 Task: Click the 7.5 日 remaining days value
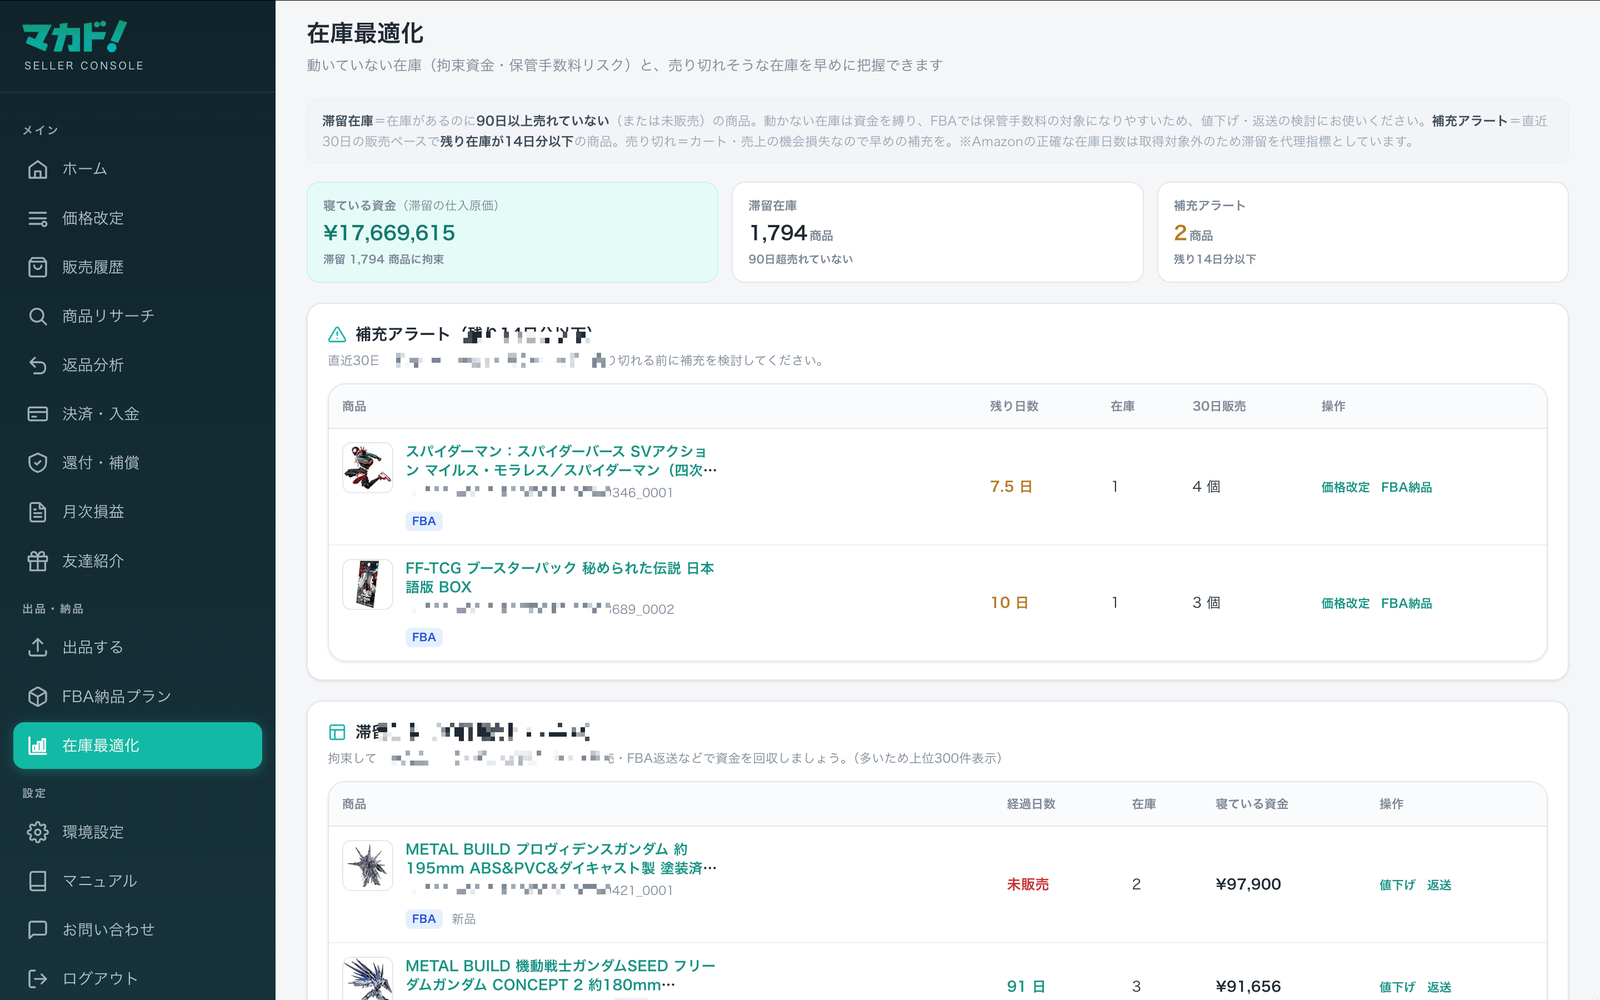[1011, 487]
